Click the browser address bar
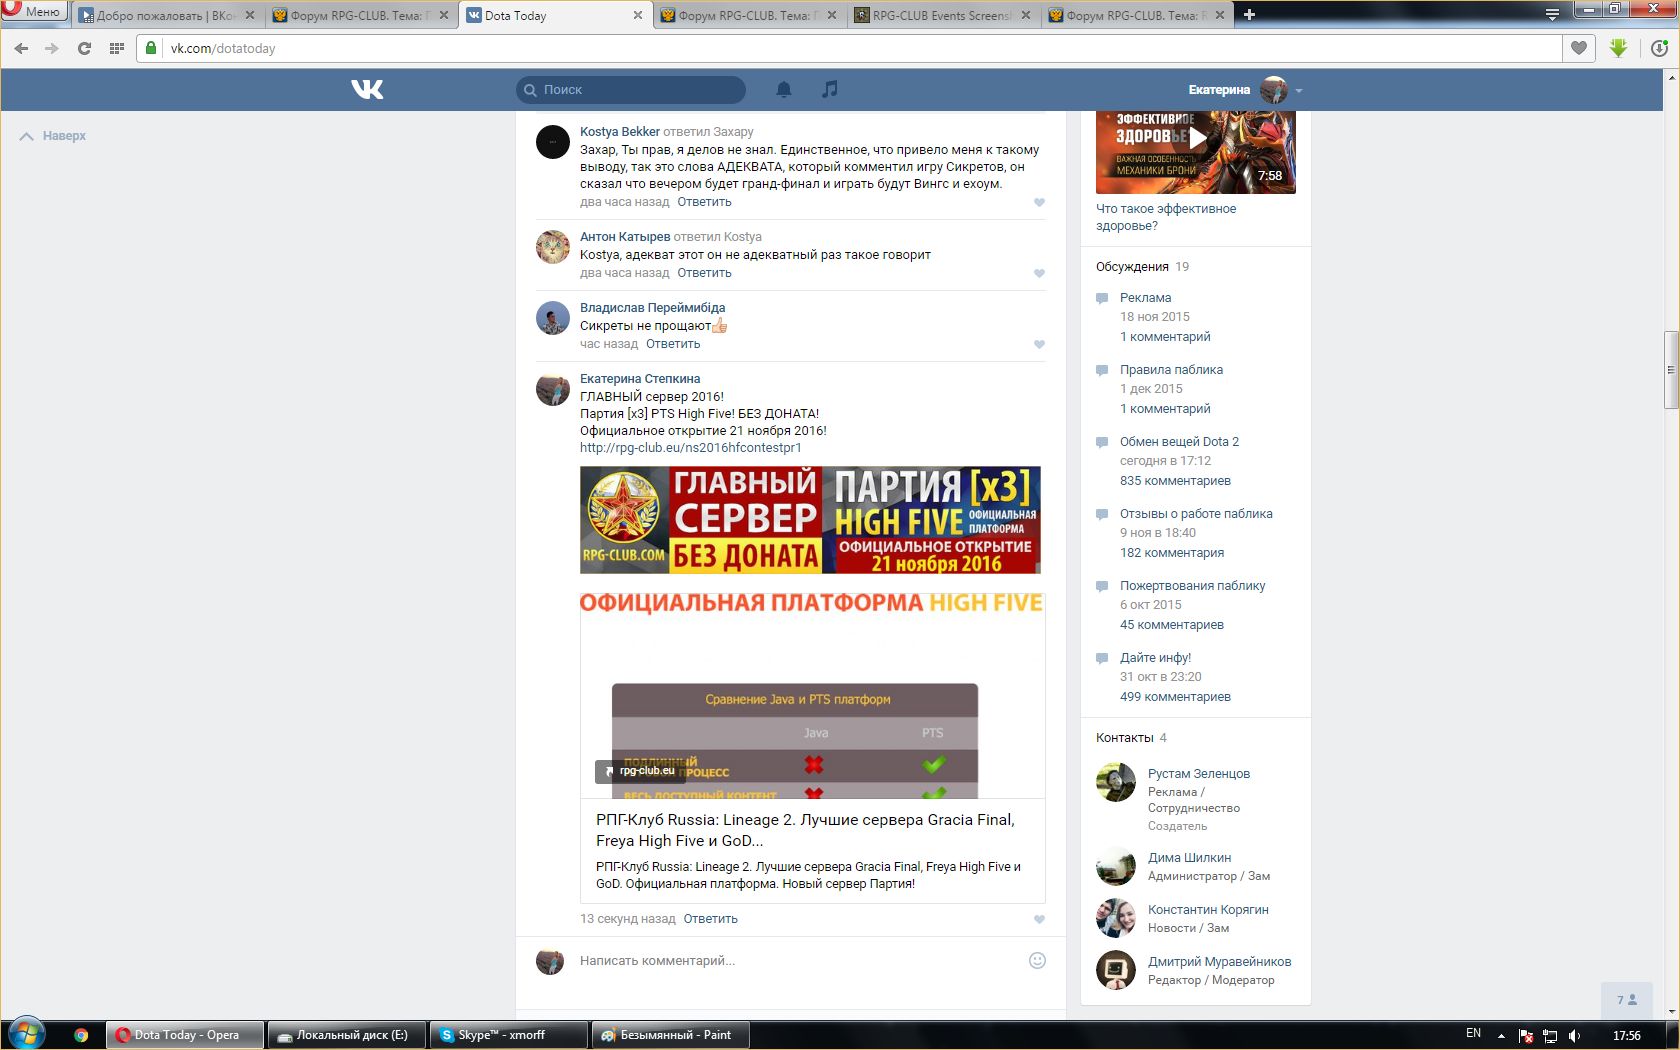 tap(850, 48)
